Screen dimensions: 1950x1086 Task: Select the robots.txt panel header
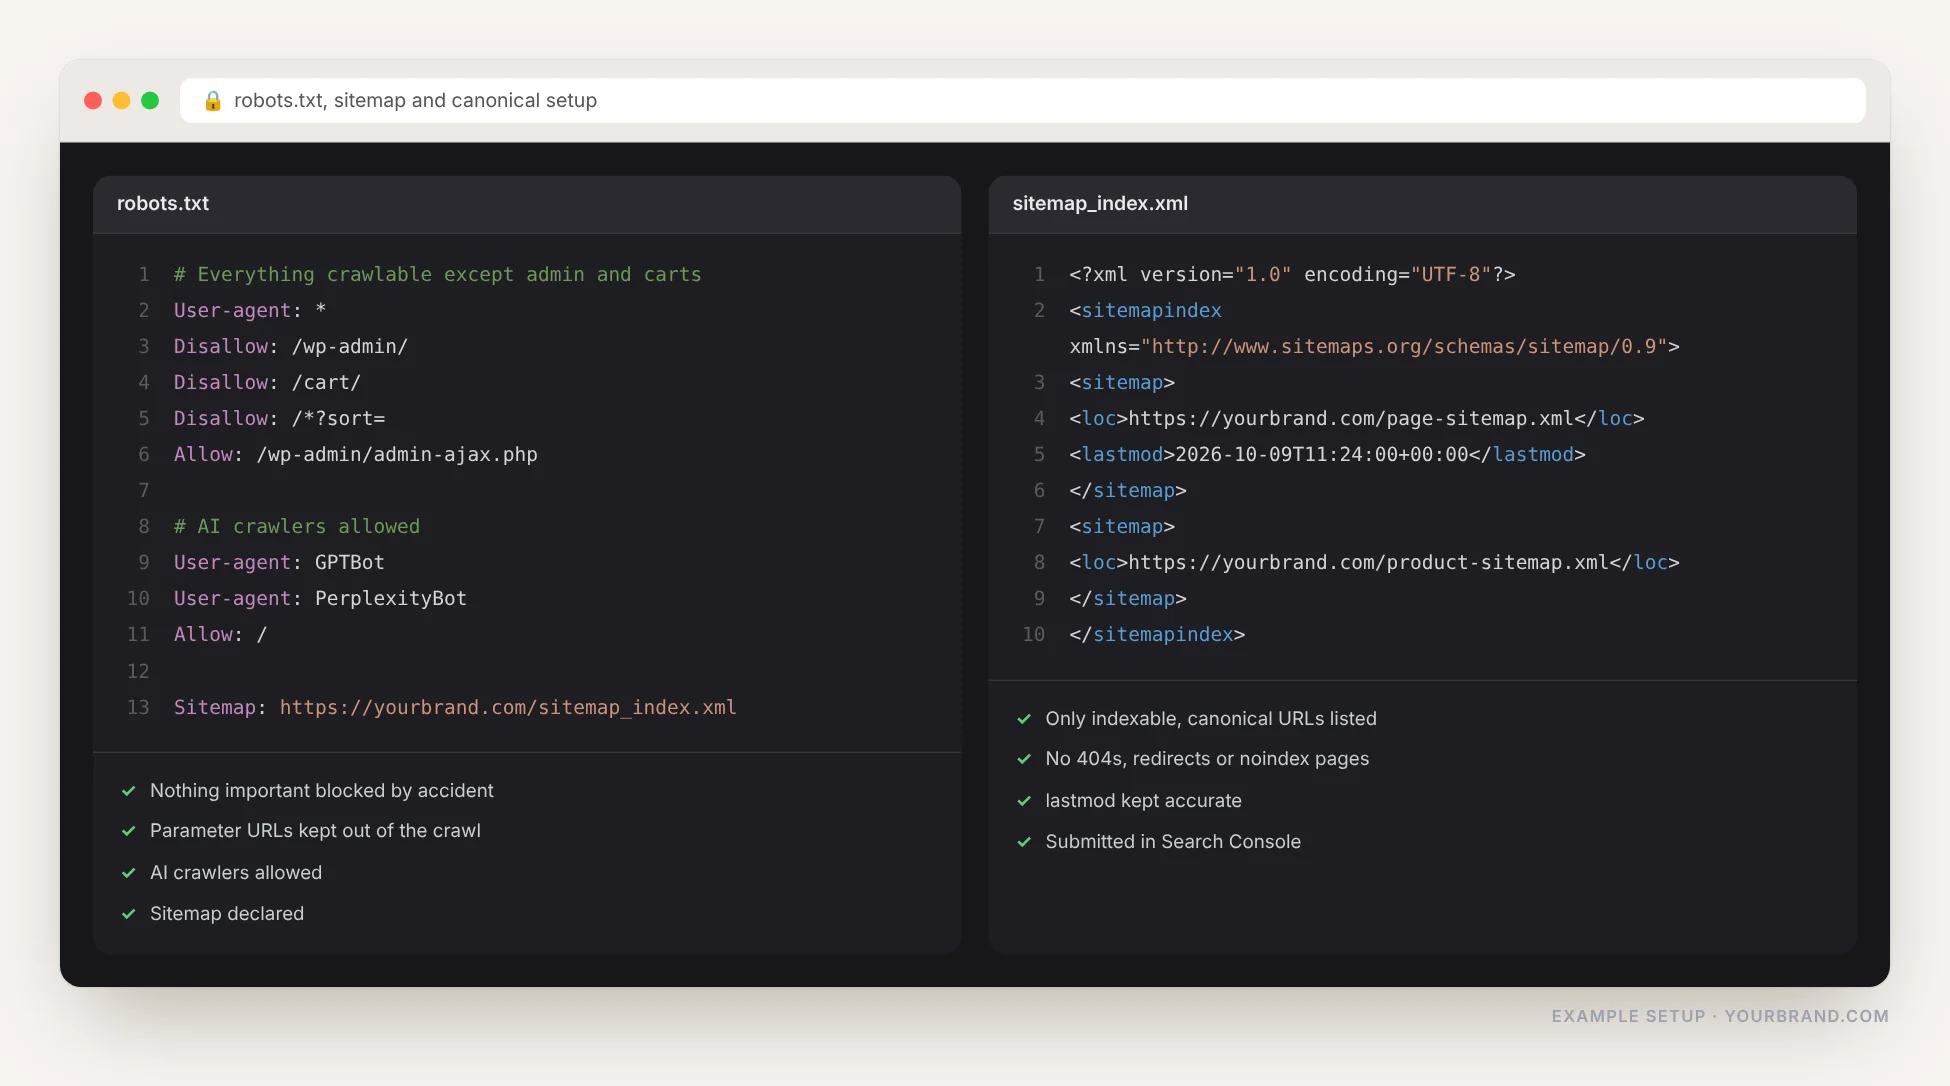(527, 204)
